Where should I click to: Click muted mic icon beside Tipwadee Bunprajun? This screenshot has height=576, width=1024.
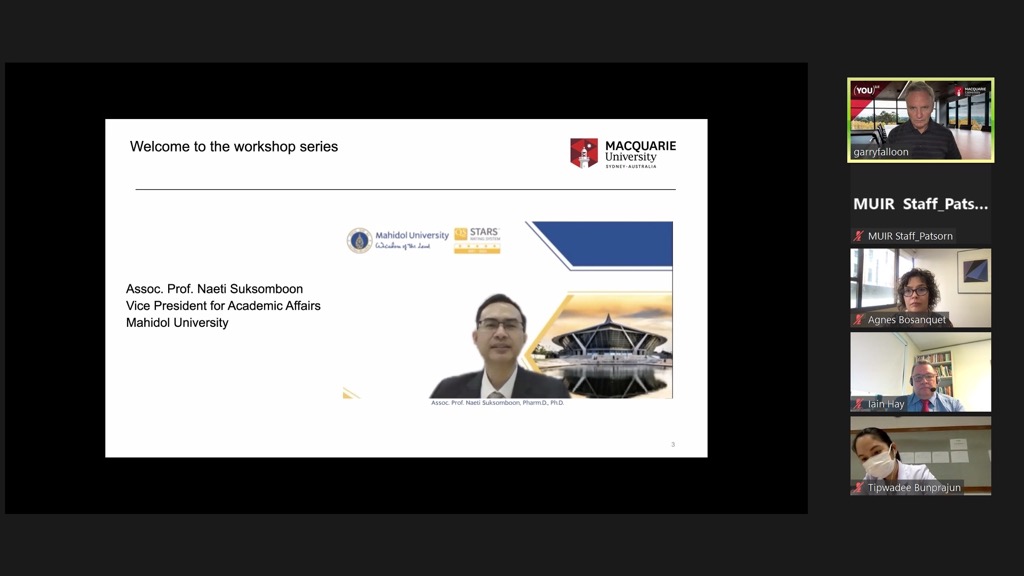(x=858, y=488)
